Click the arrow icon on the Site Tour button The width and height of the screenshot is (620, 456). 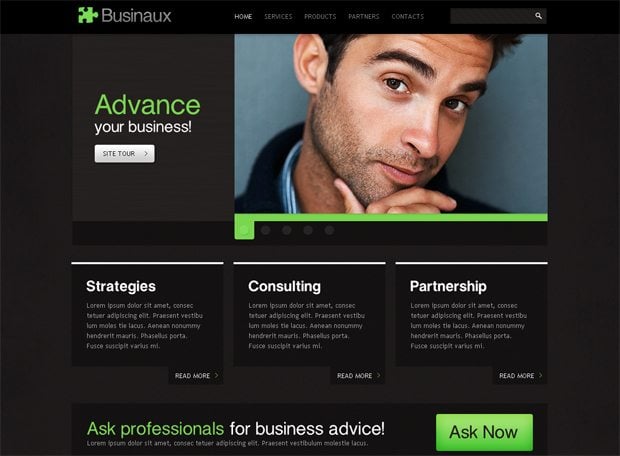click(x=146, y=153)
